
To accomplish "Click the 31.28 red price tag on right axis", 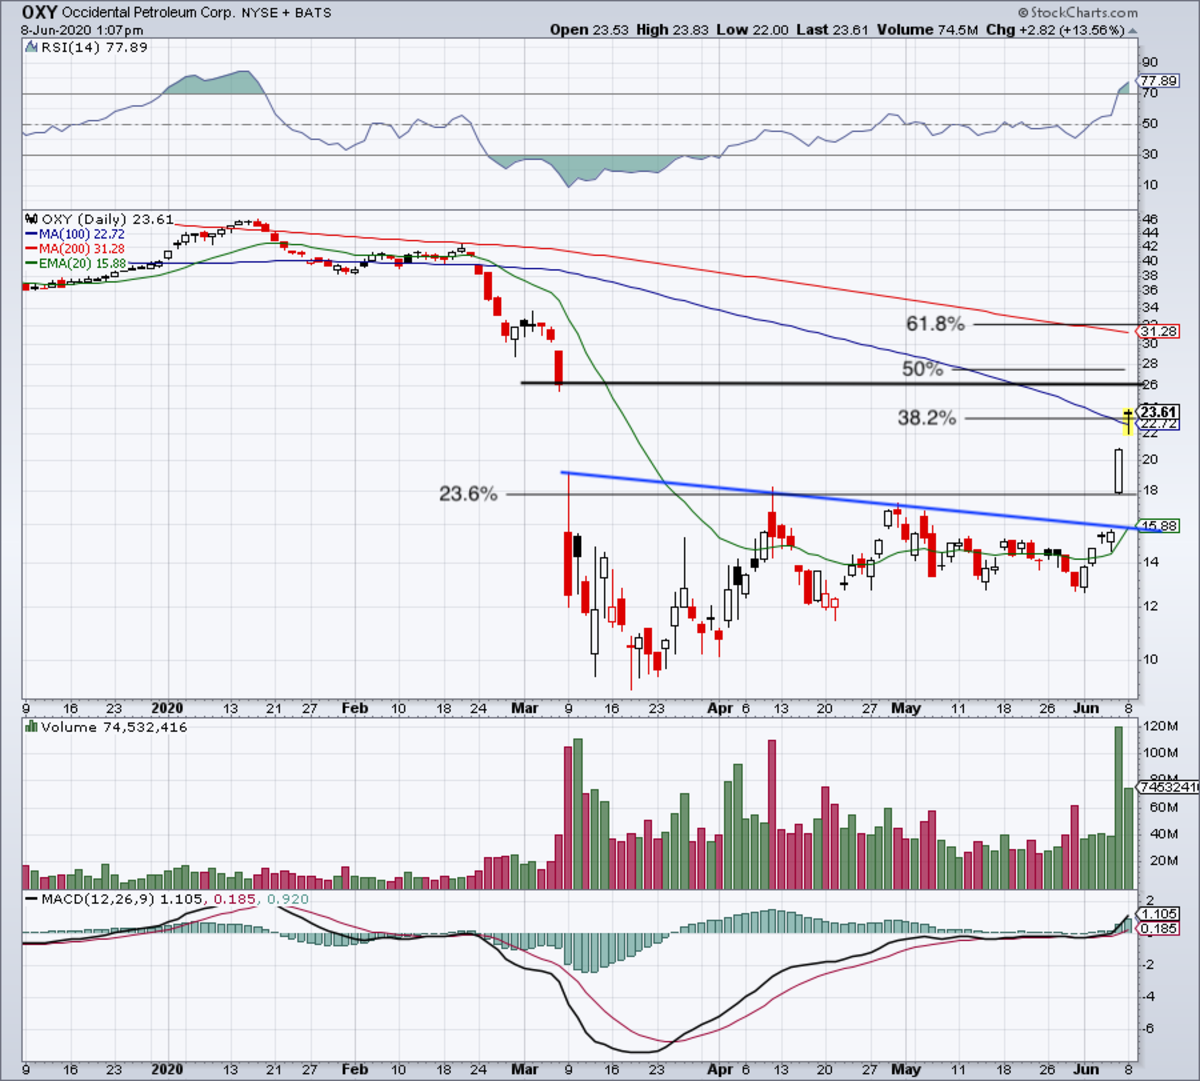I will (1158, 331).
